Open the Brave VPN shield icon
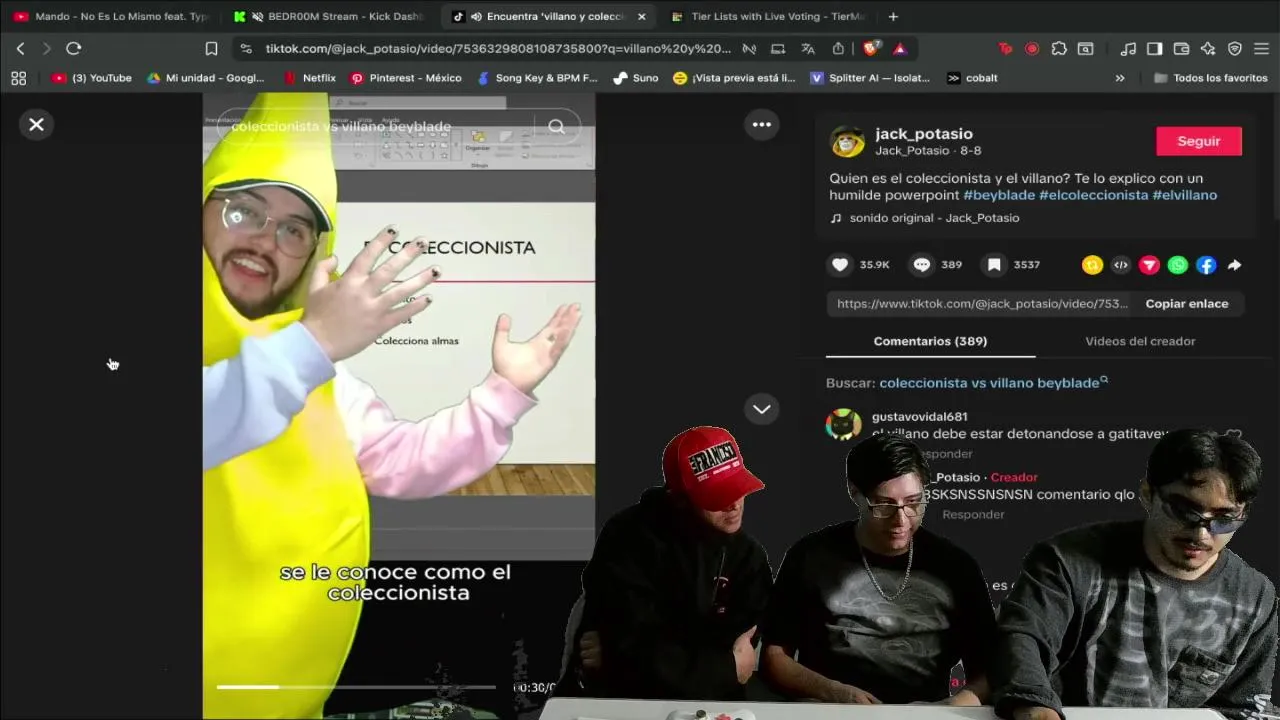The image size is (1280, 720). [1235, 48]
